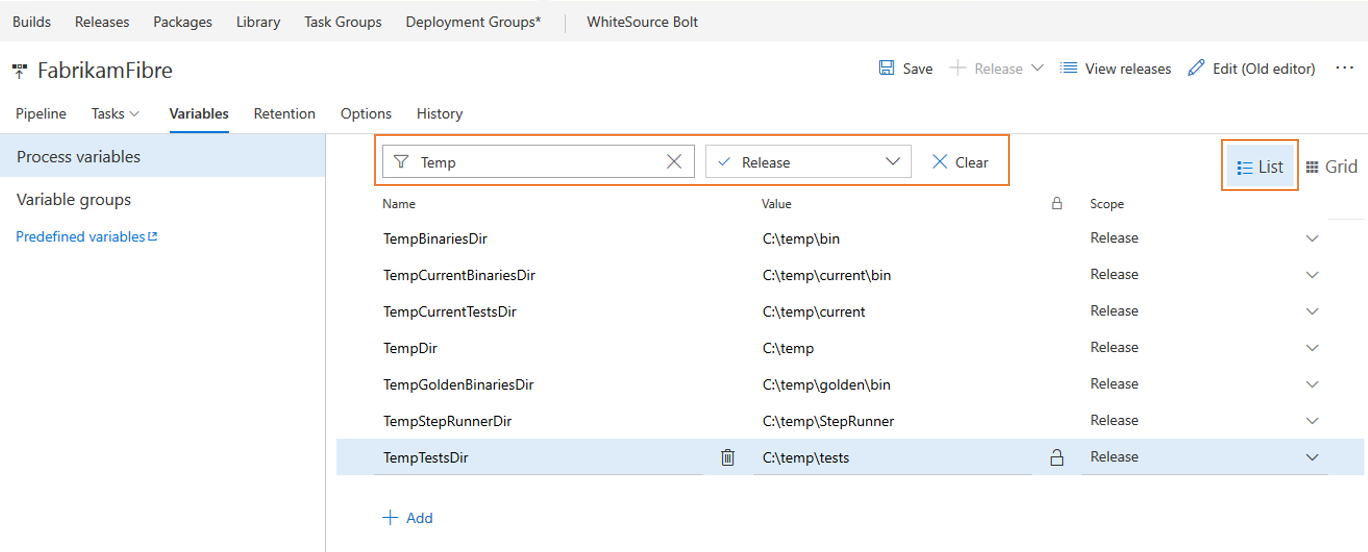Viewport: 1368px width, 552px height.
Task: Go to Builds in top navigation
Action: 31,21
